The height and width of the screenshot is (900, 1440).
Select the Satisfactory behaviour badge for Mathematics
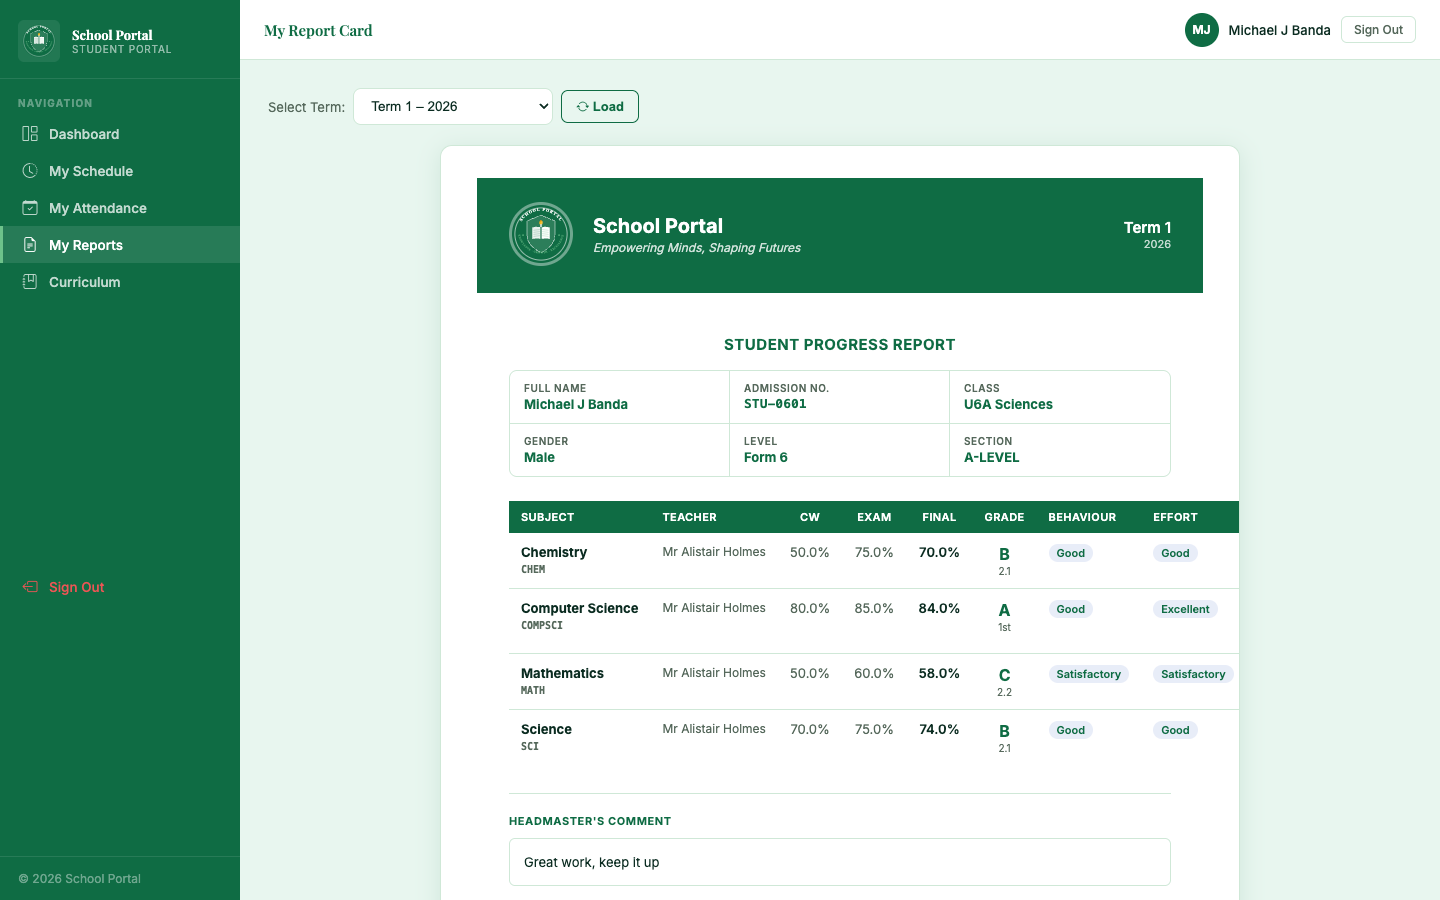click(x=1089, y=674)
